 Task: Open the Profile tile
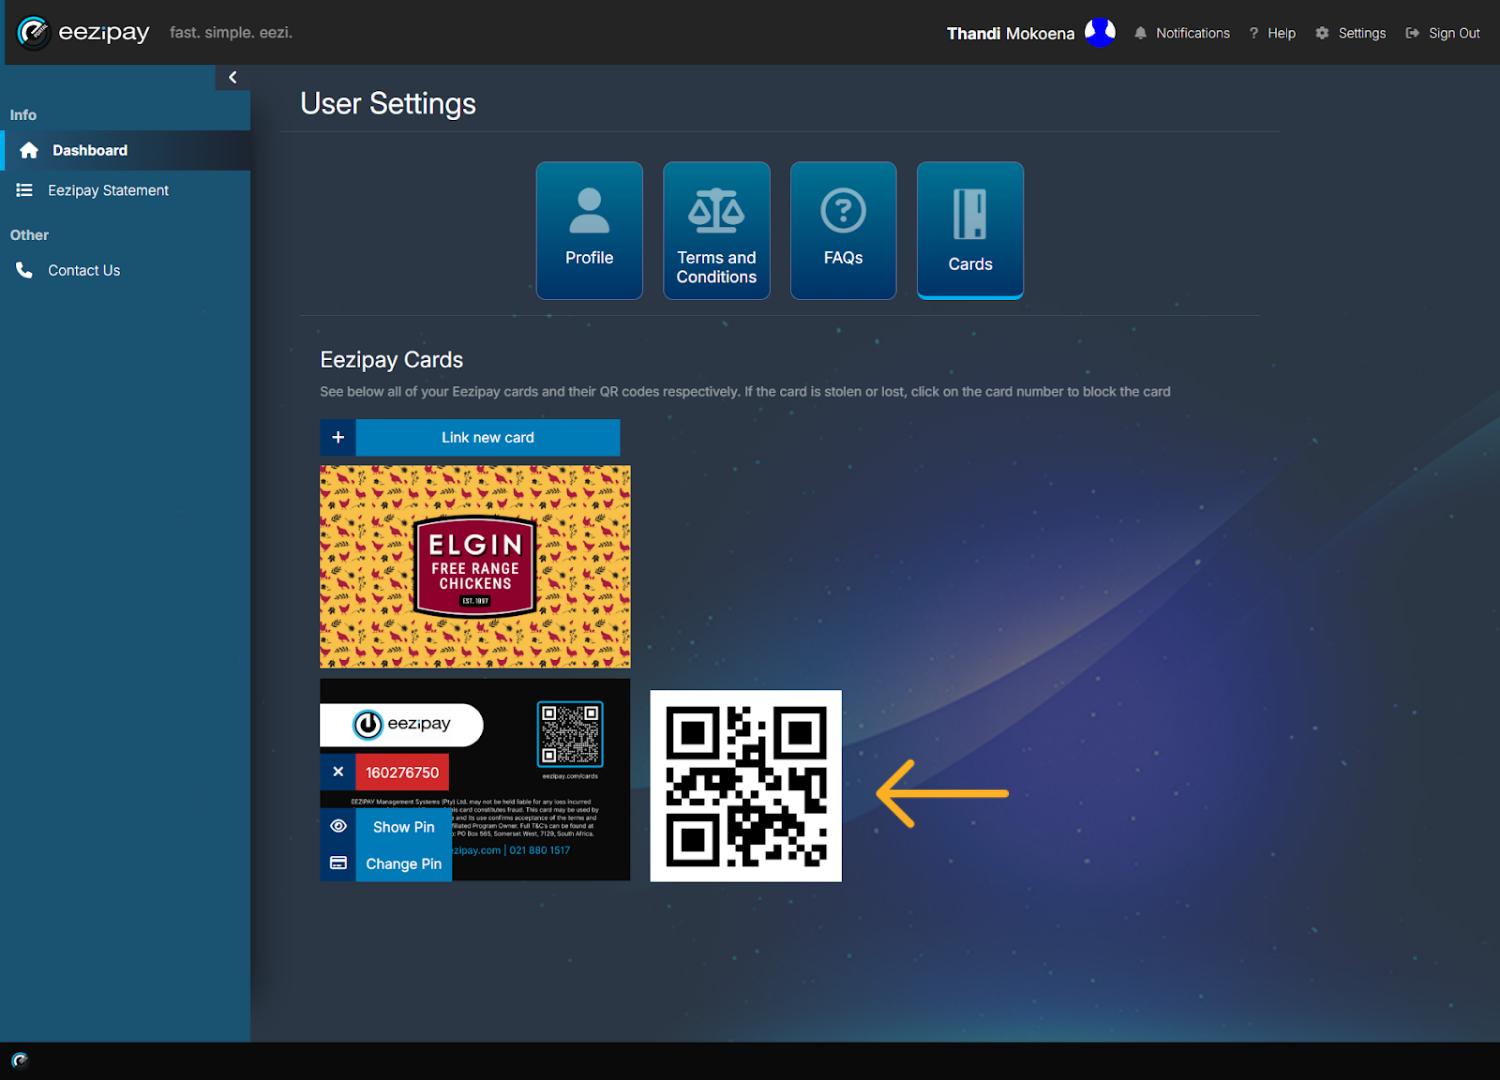tap(589, 230)
